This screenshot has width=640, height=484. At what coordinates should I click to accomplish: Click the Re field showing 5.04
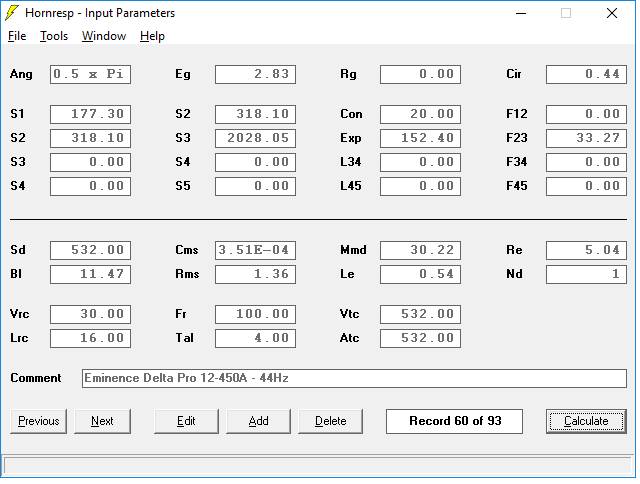coord(586,250)
